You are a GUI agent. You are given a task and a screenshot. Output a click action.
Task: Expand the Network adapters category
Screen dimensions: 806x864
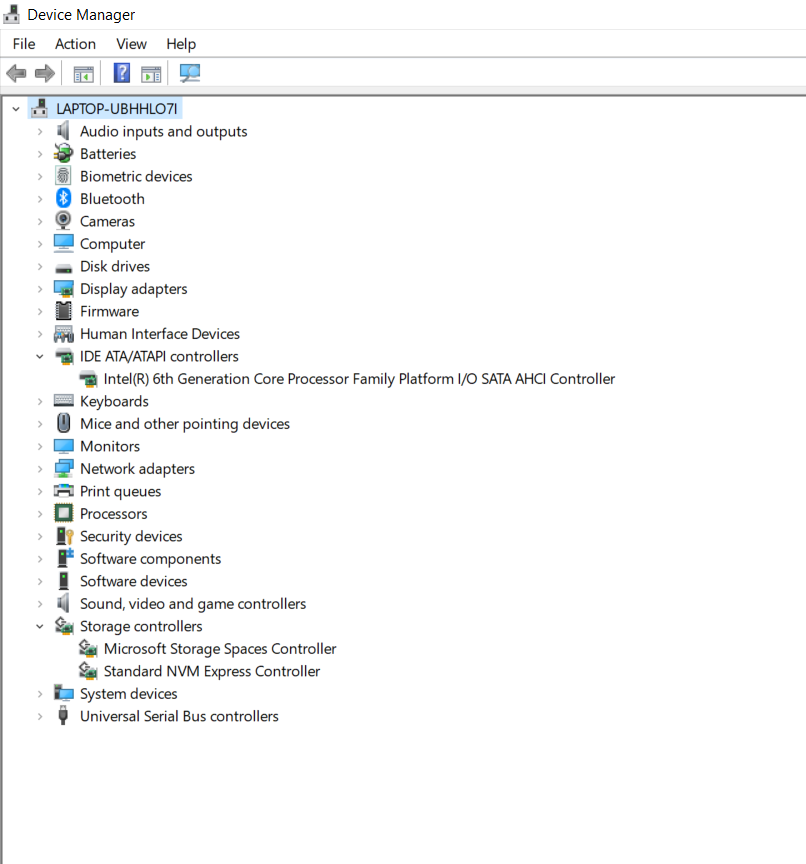40,468
